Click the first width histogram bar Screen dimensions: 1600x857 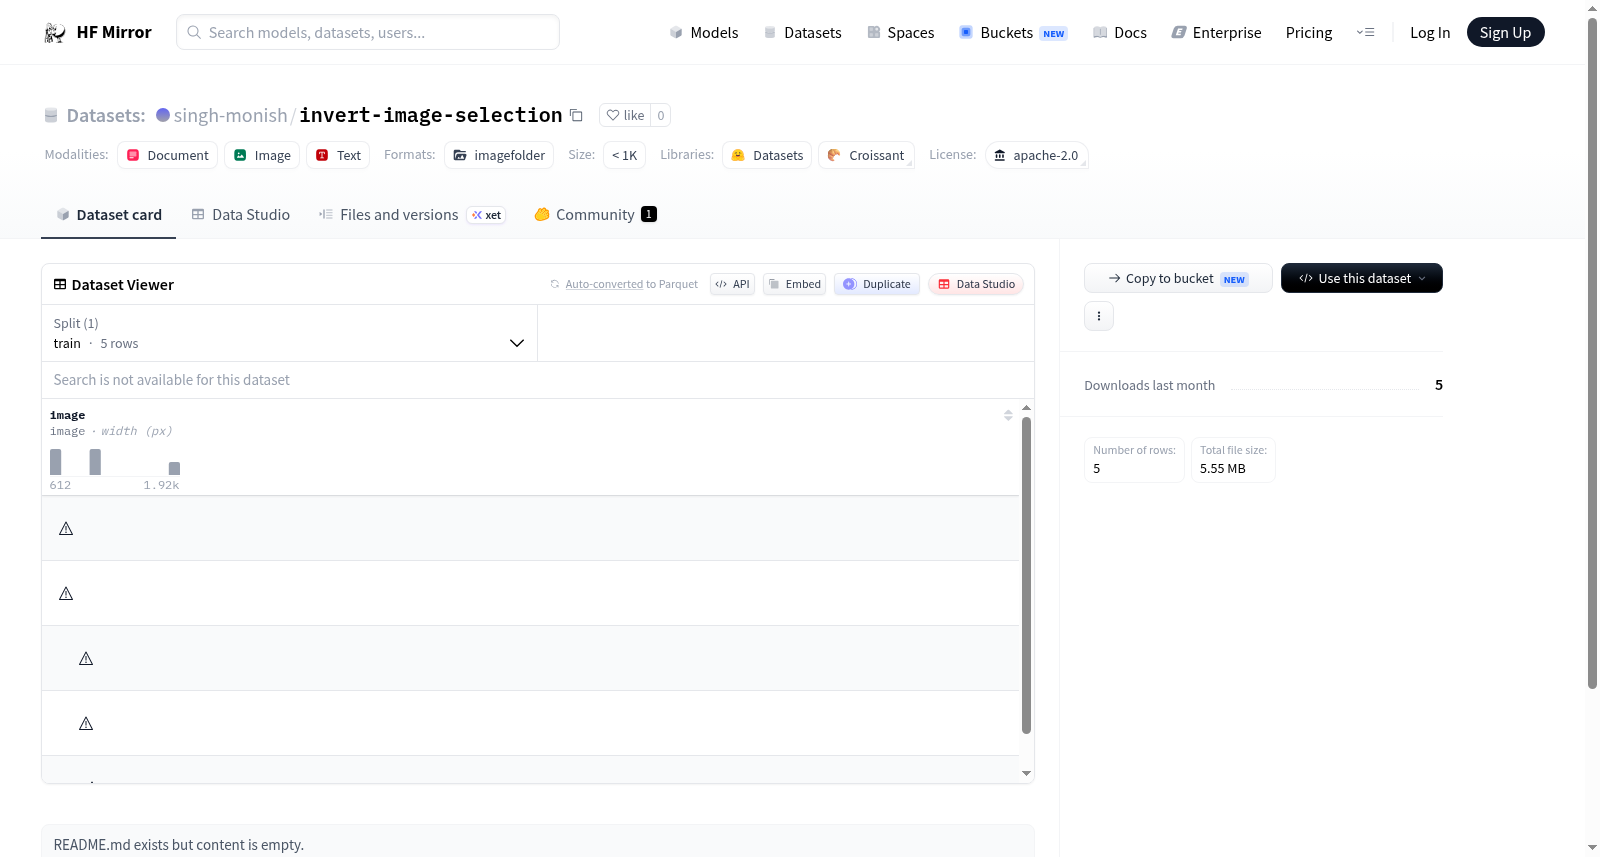click(56, 462)
